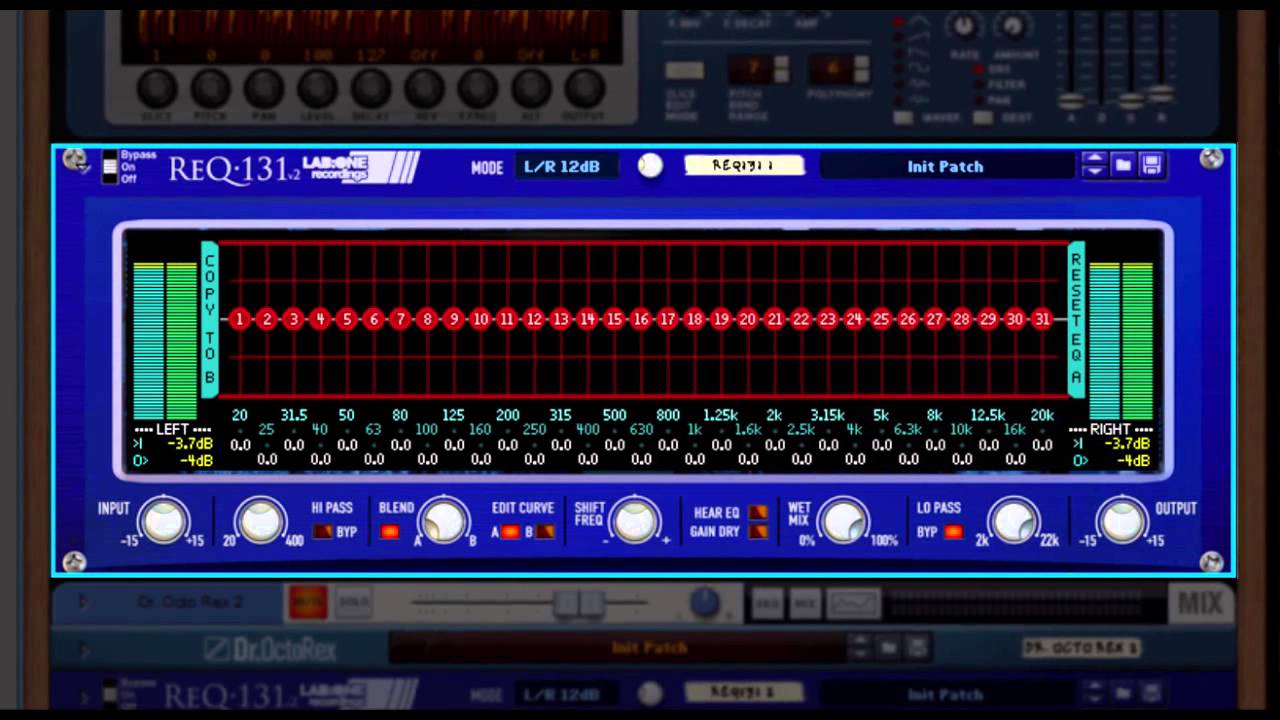Select EQ band node 19
This screenshot has height=720, width=1280.
721,319
